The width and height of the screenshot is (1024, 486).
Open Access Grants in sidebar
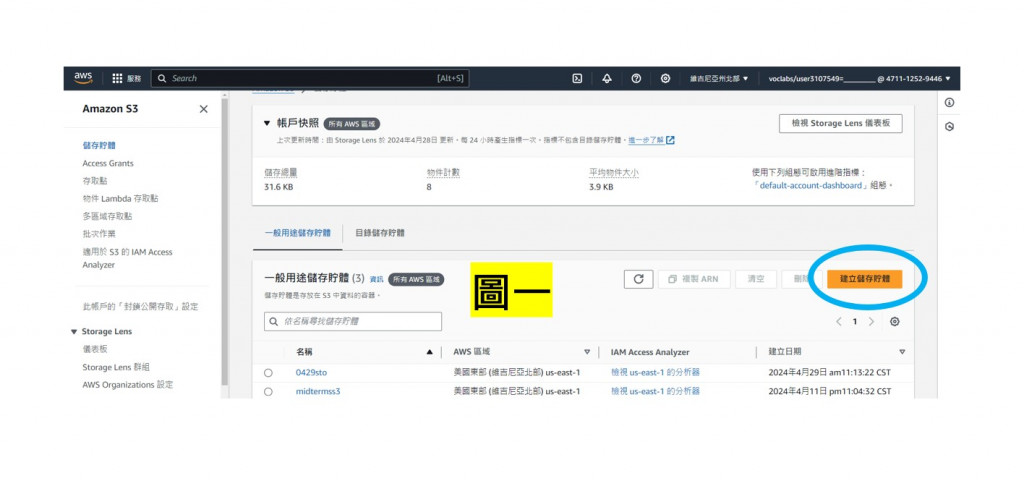point(108,163)
